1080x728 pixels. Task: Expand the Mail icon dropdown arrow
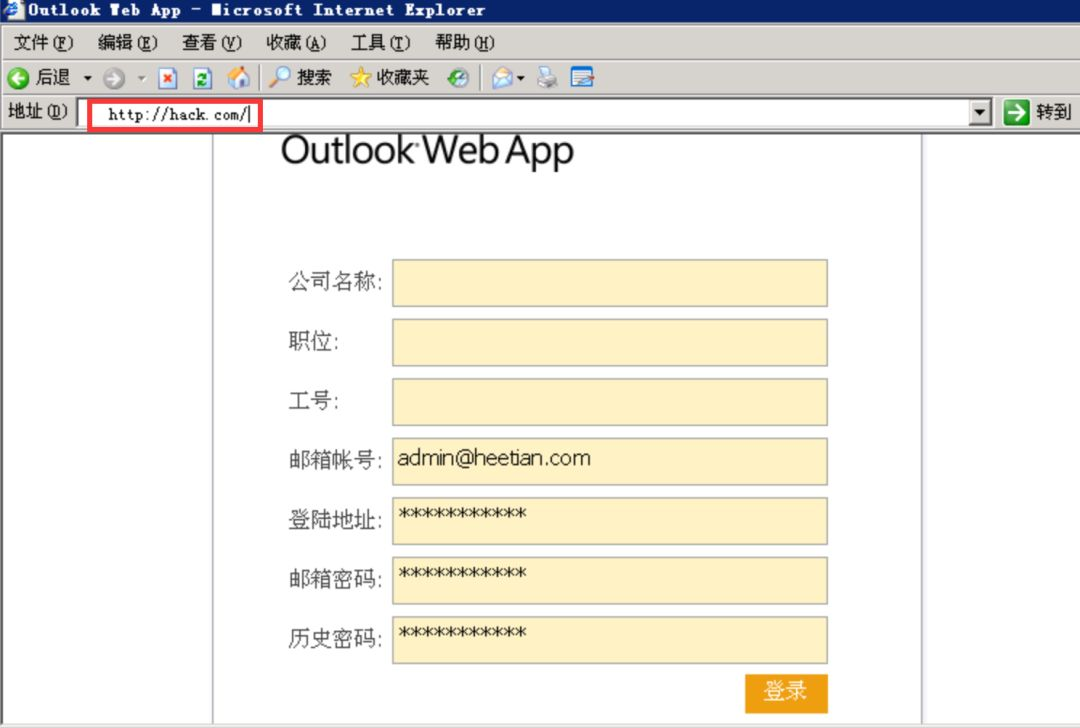point(521,79)
